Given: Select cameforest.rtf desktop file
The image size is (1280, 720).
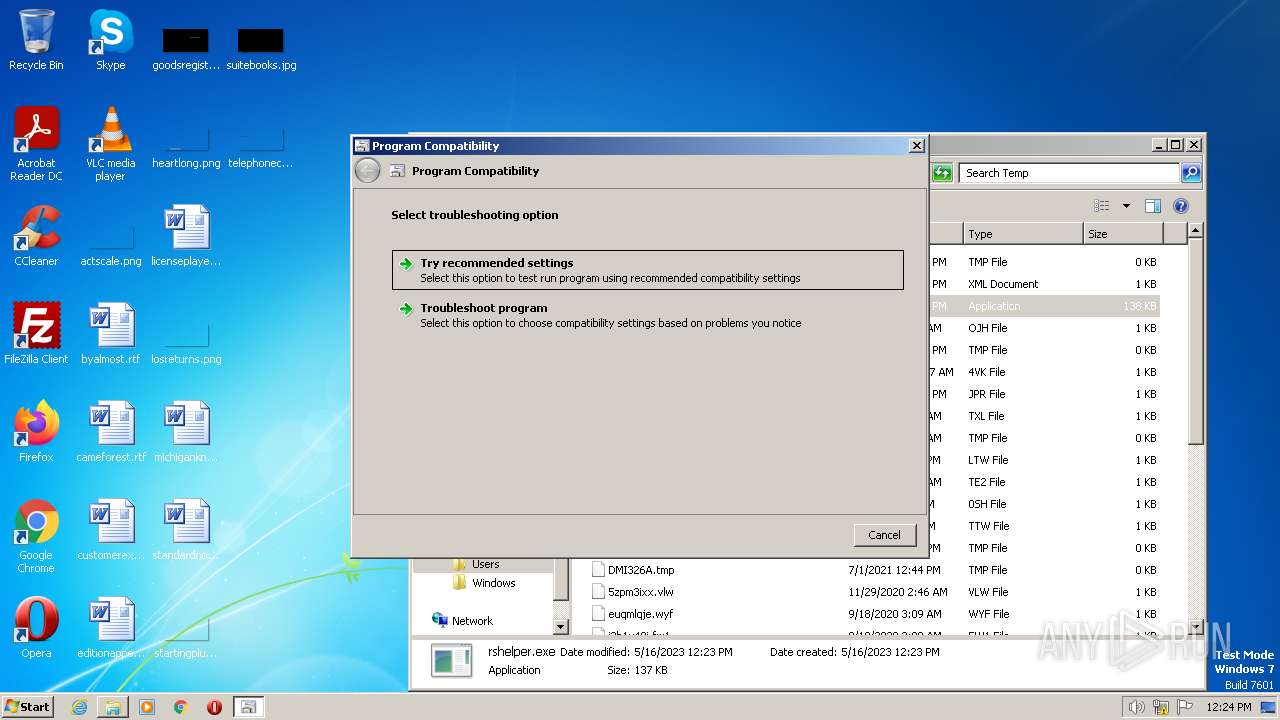Looking at the screenshot, I should (110, 432).
